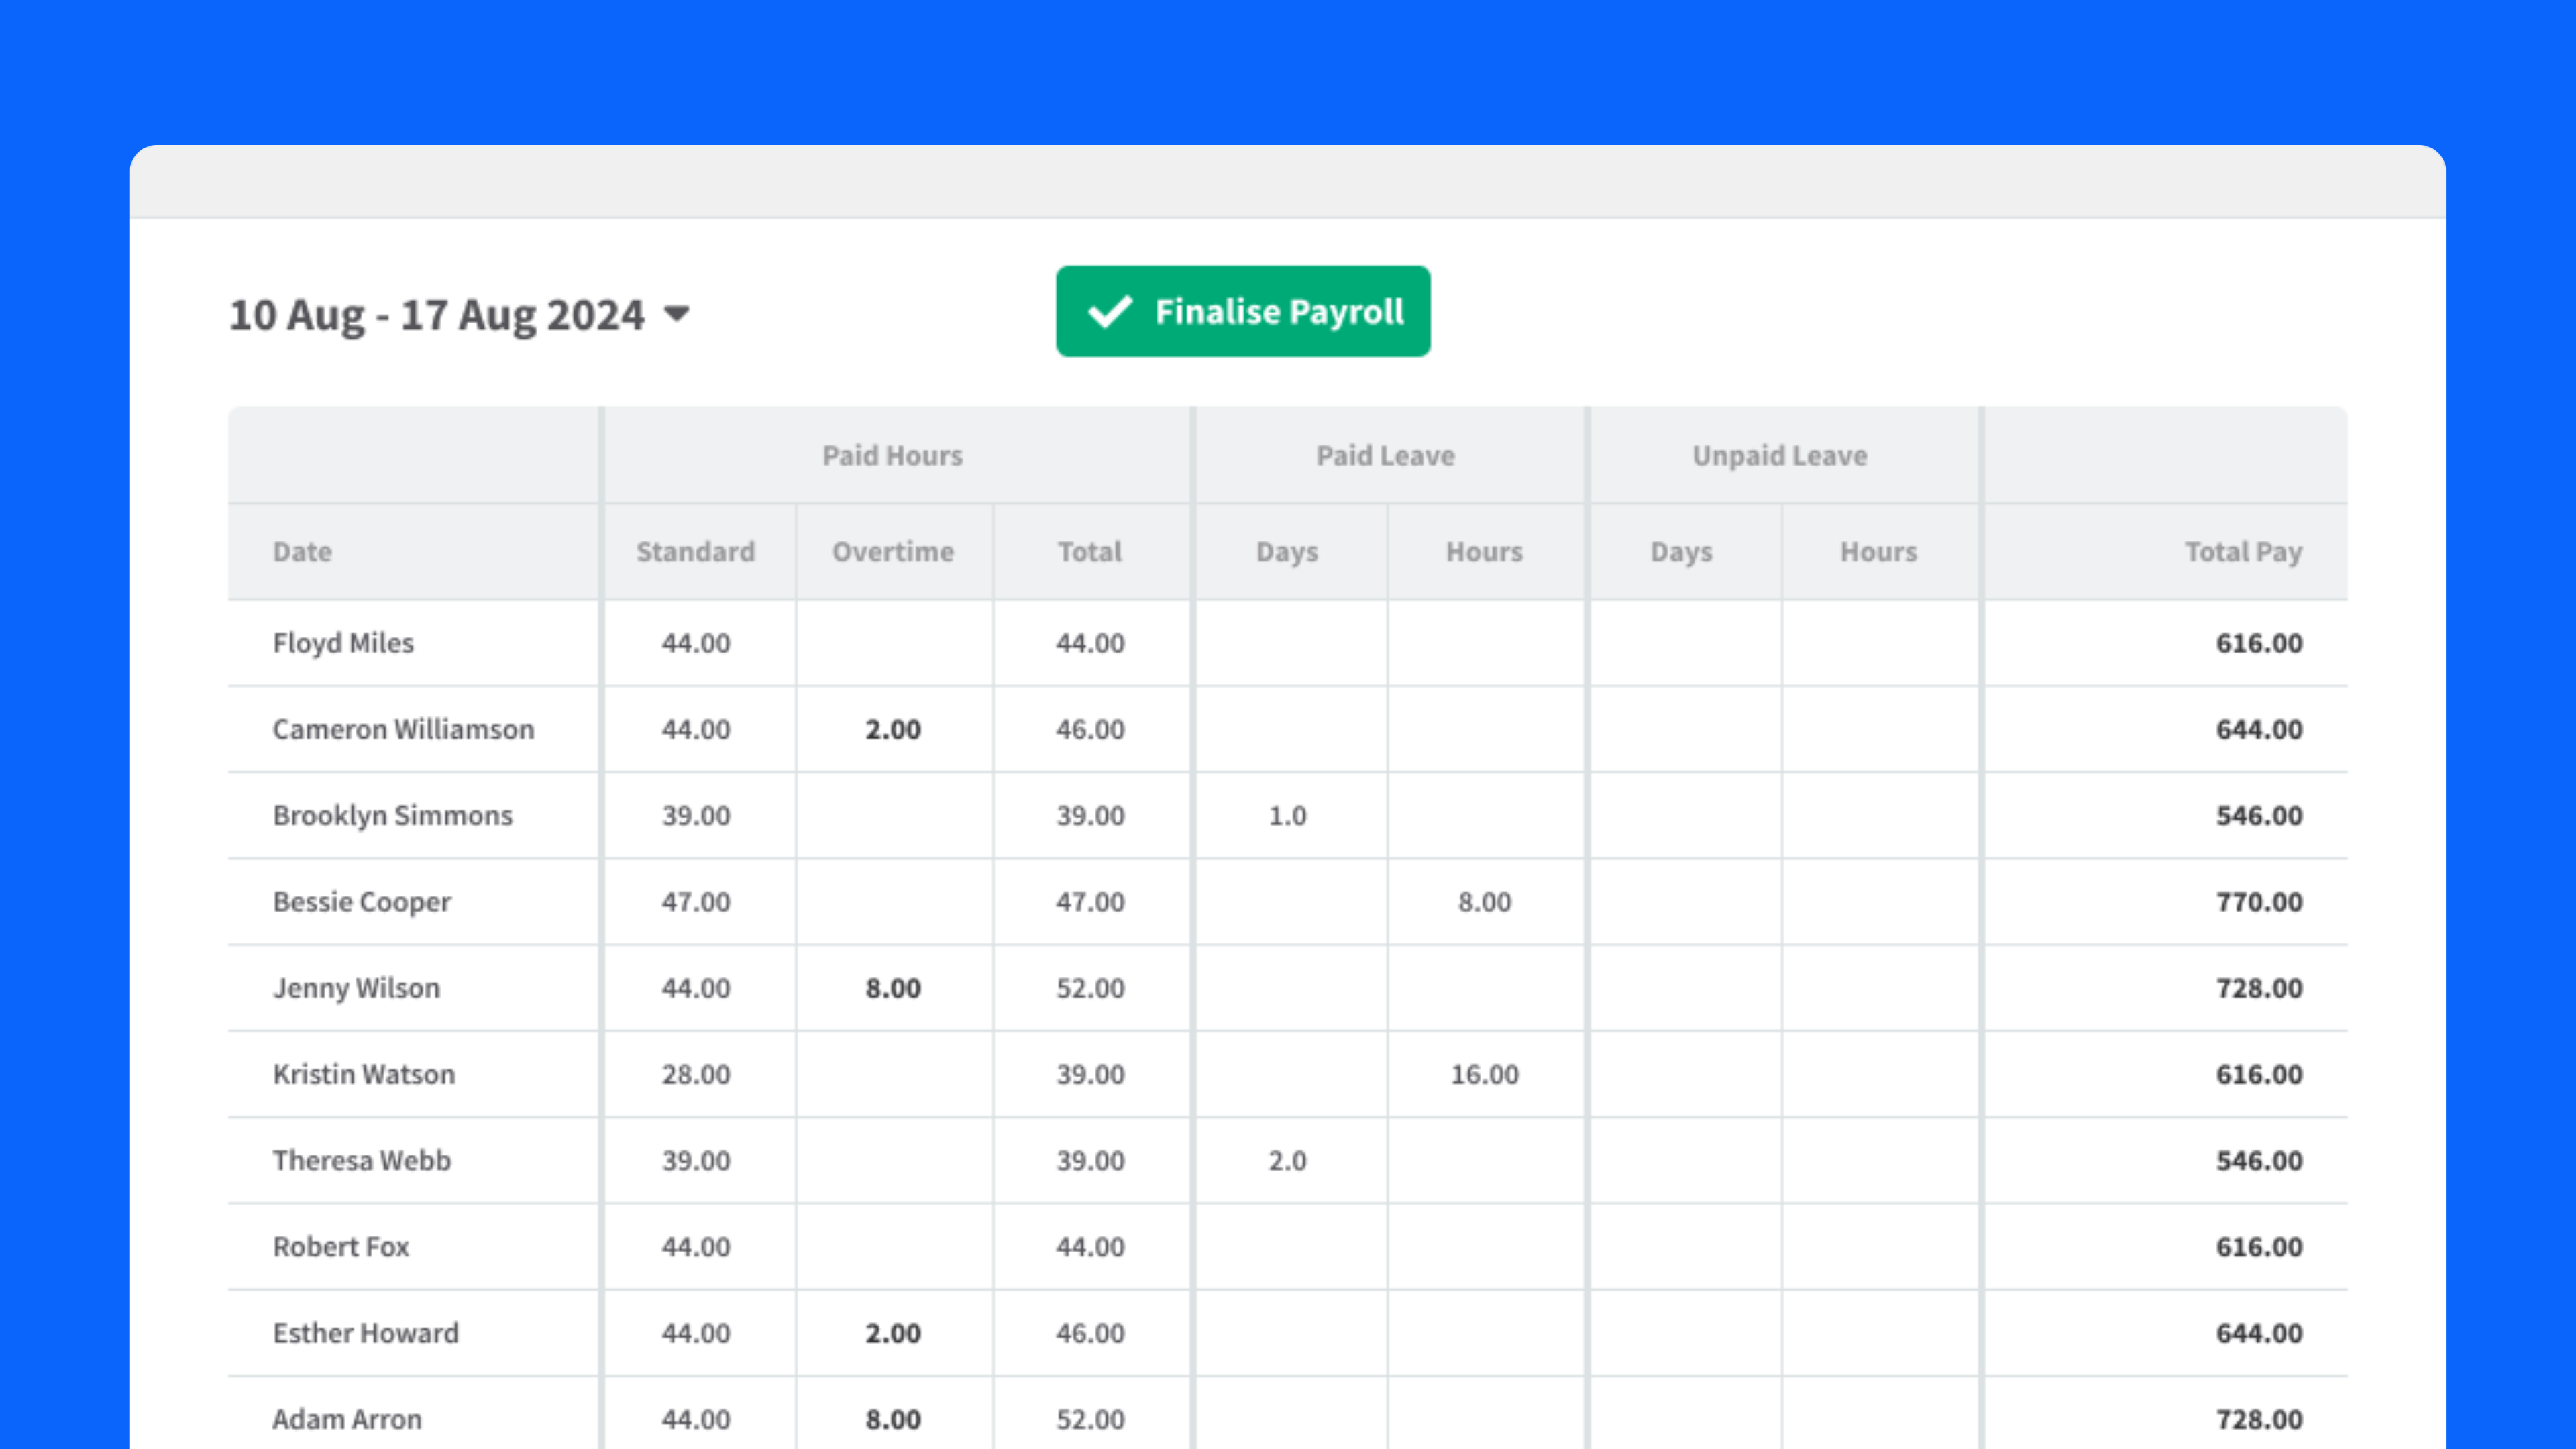This screenshot has height=1449, width=2576.
Task: Click the Unpaid Leave header
Action: 1779,455
